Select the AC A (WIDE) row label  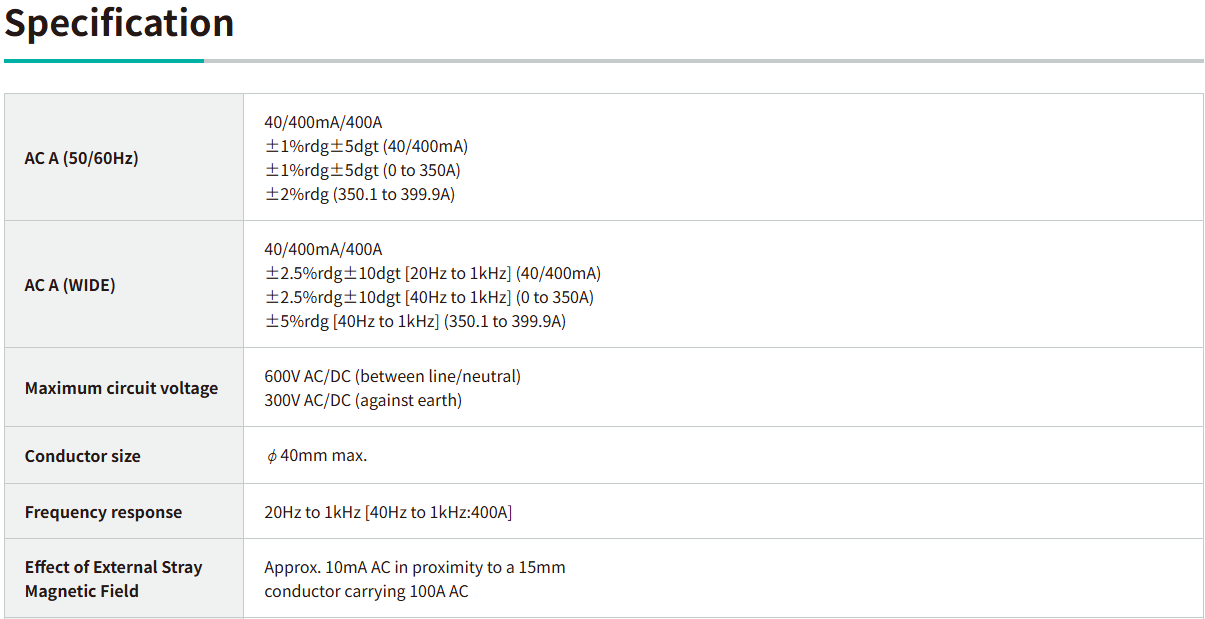(x=70, y=285)
